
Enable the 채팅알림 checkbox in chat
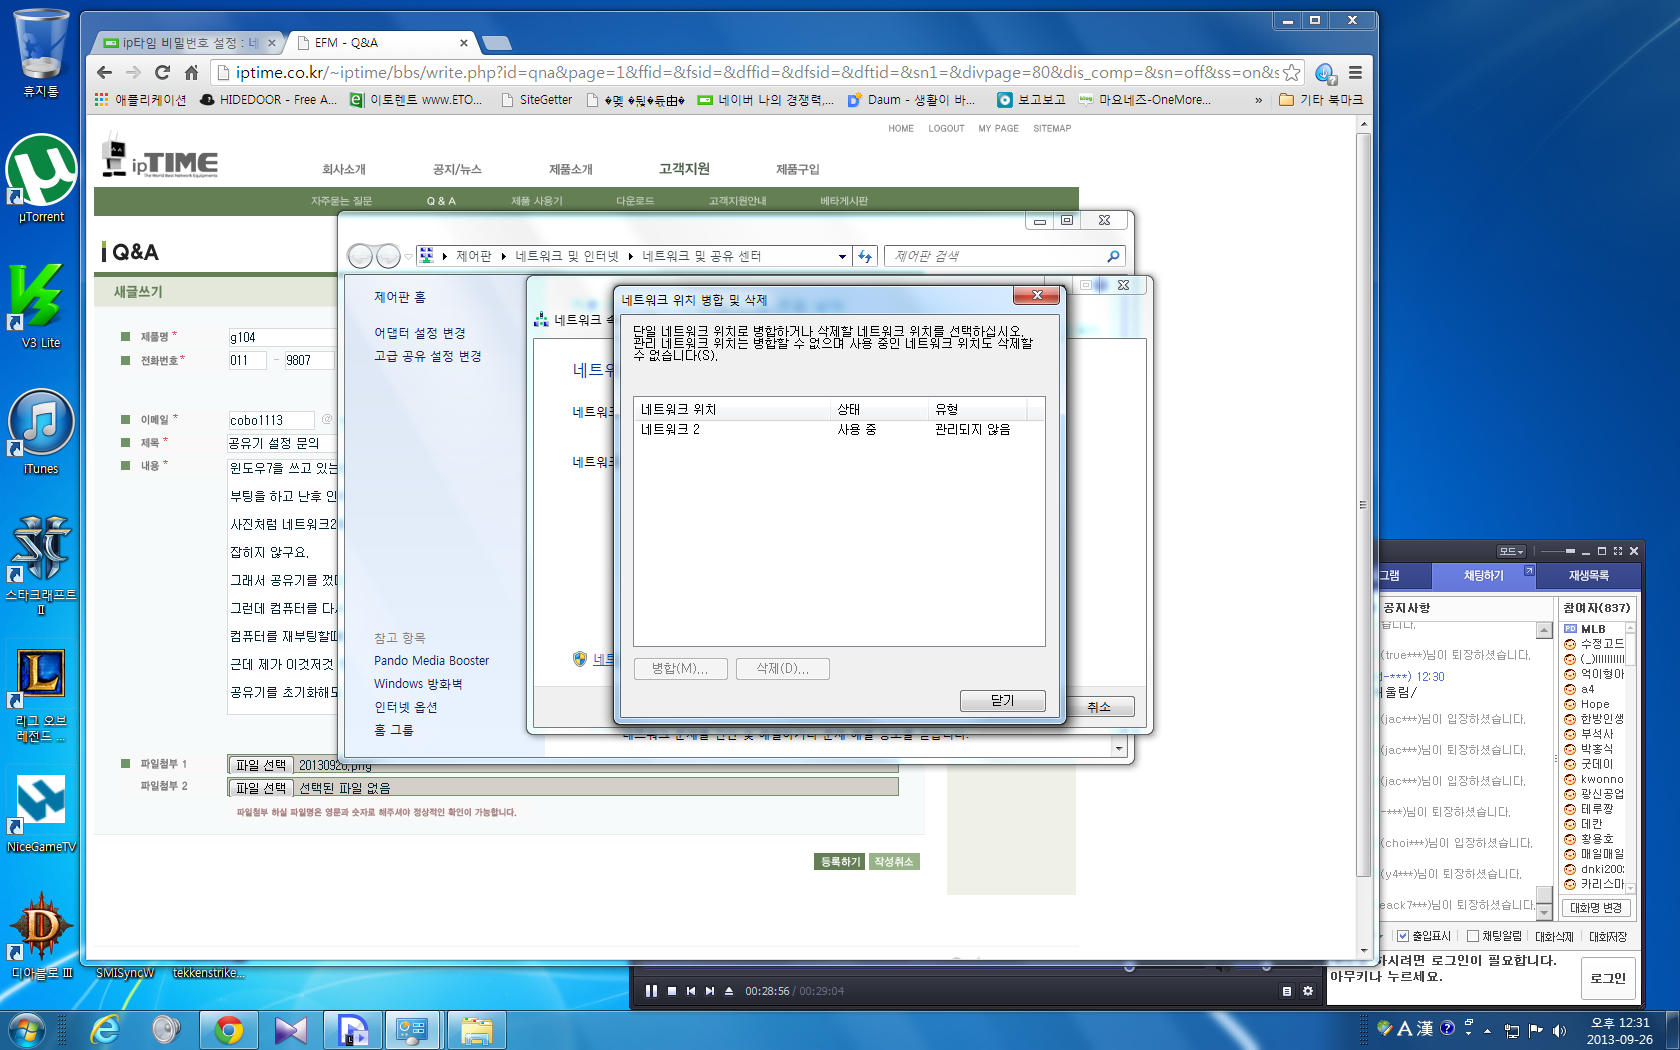click(x=1473, y=936)
